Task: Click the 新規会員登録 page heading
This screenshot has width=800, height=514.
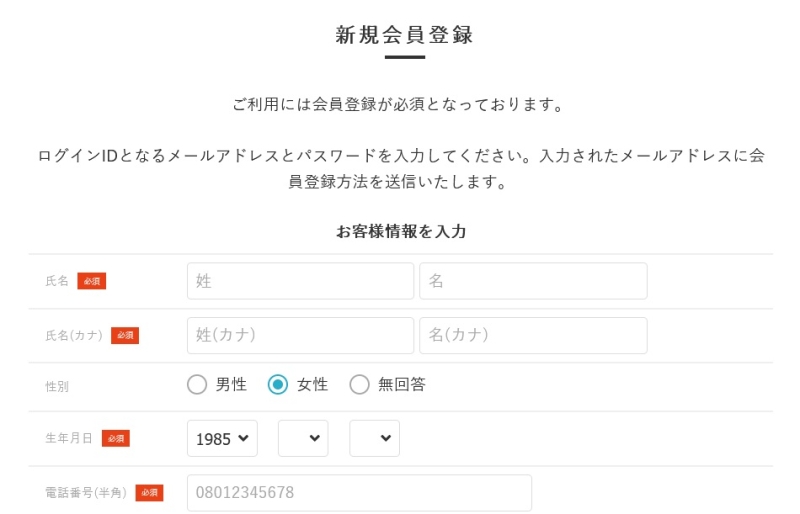Action: [x=404, y=35]
